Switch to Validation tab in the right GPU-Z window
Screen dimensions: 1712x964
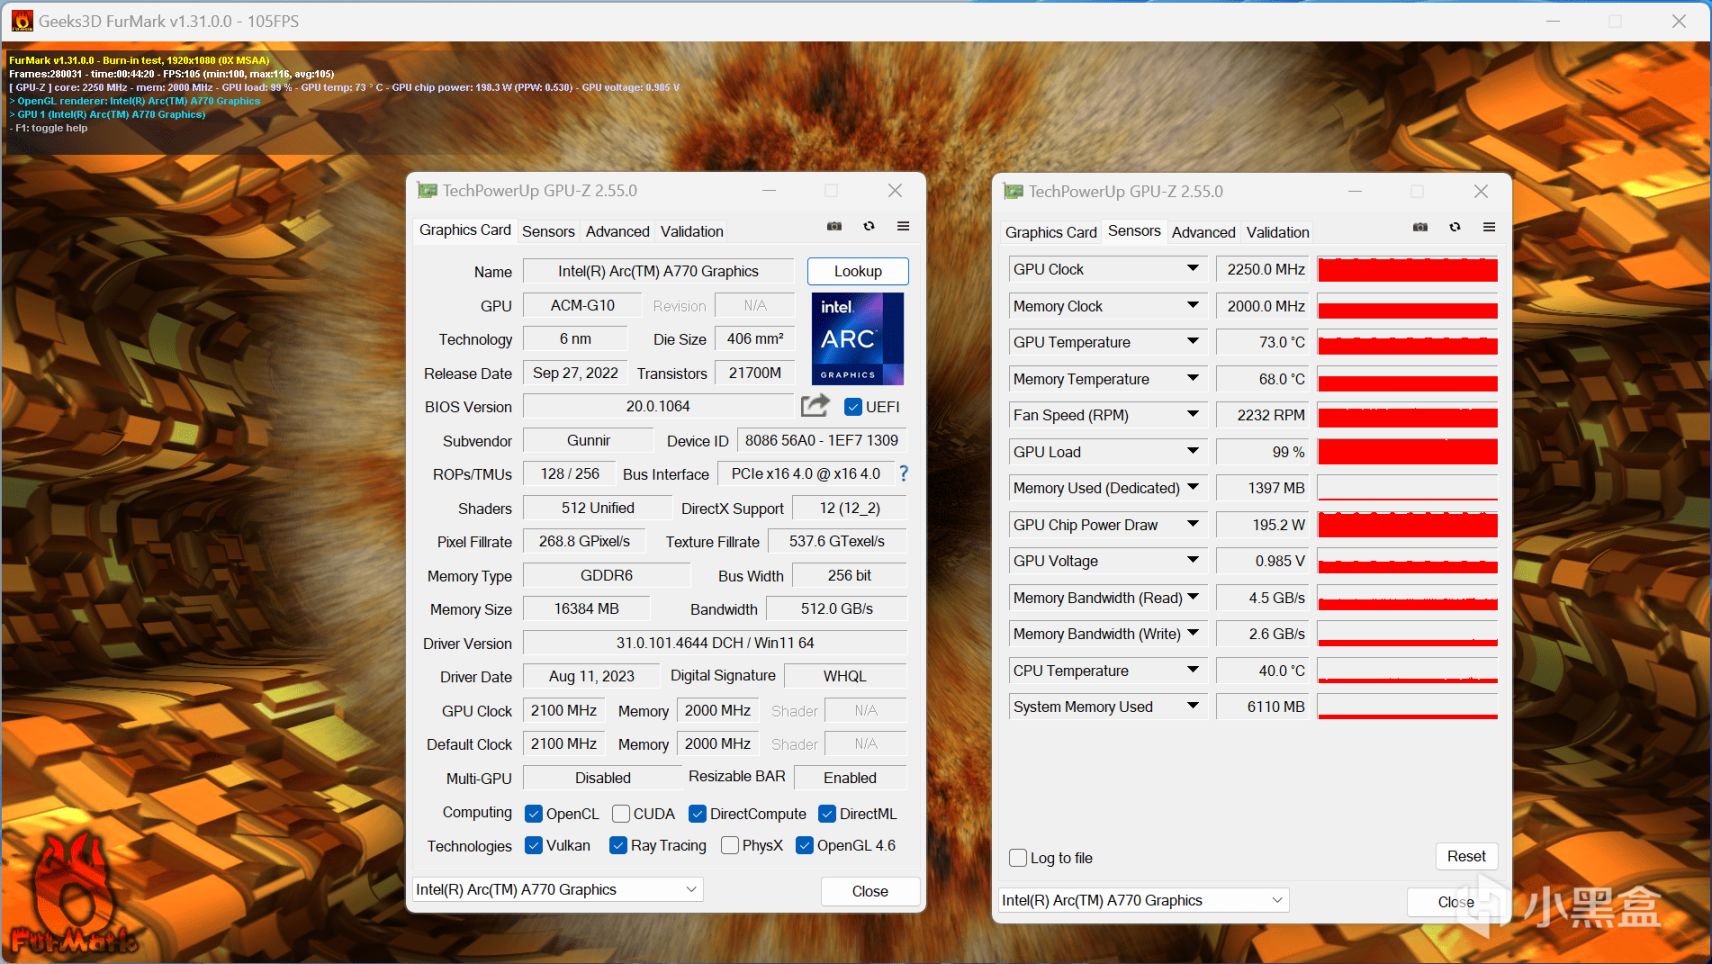[1278, 232]
